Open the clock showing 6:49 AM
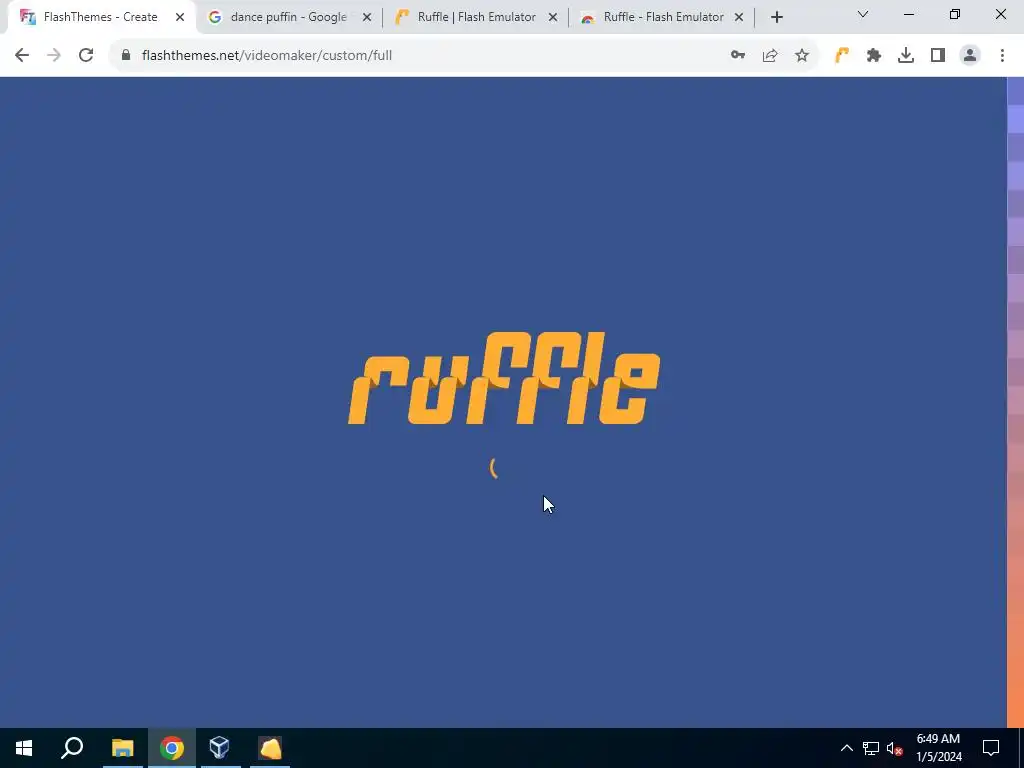1024x768 pixels. (939, 748)
